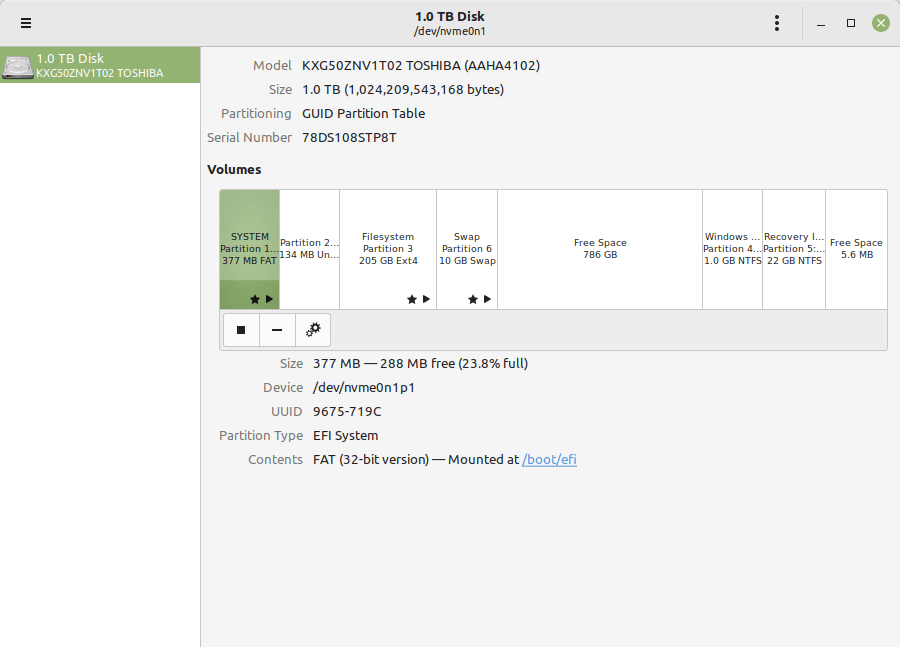The width and height of the screenshot is (900, 647).
Task: Open the hamburger application menu
Action: [25, 23]
